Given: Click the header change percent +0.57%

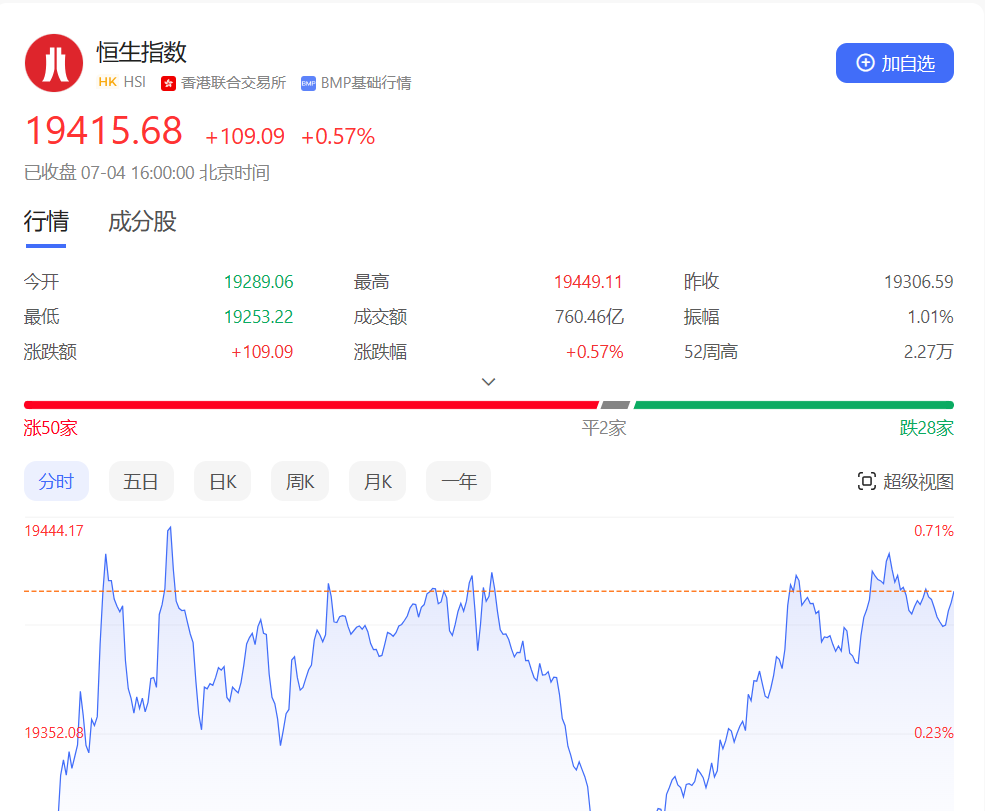Looking at the screenshot, I should [338, 136].
